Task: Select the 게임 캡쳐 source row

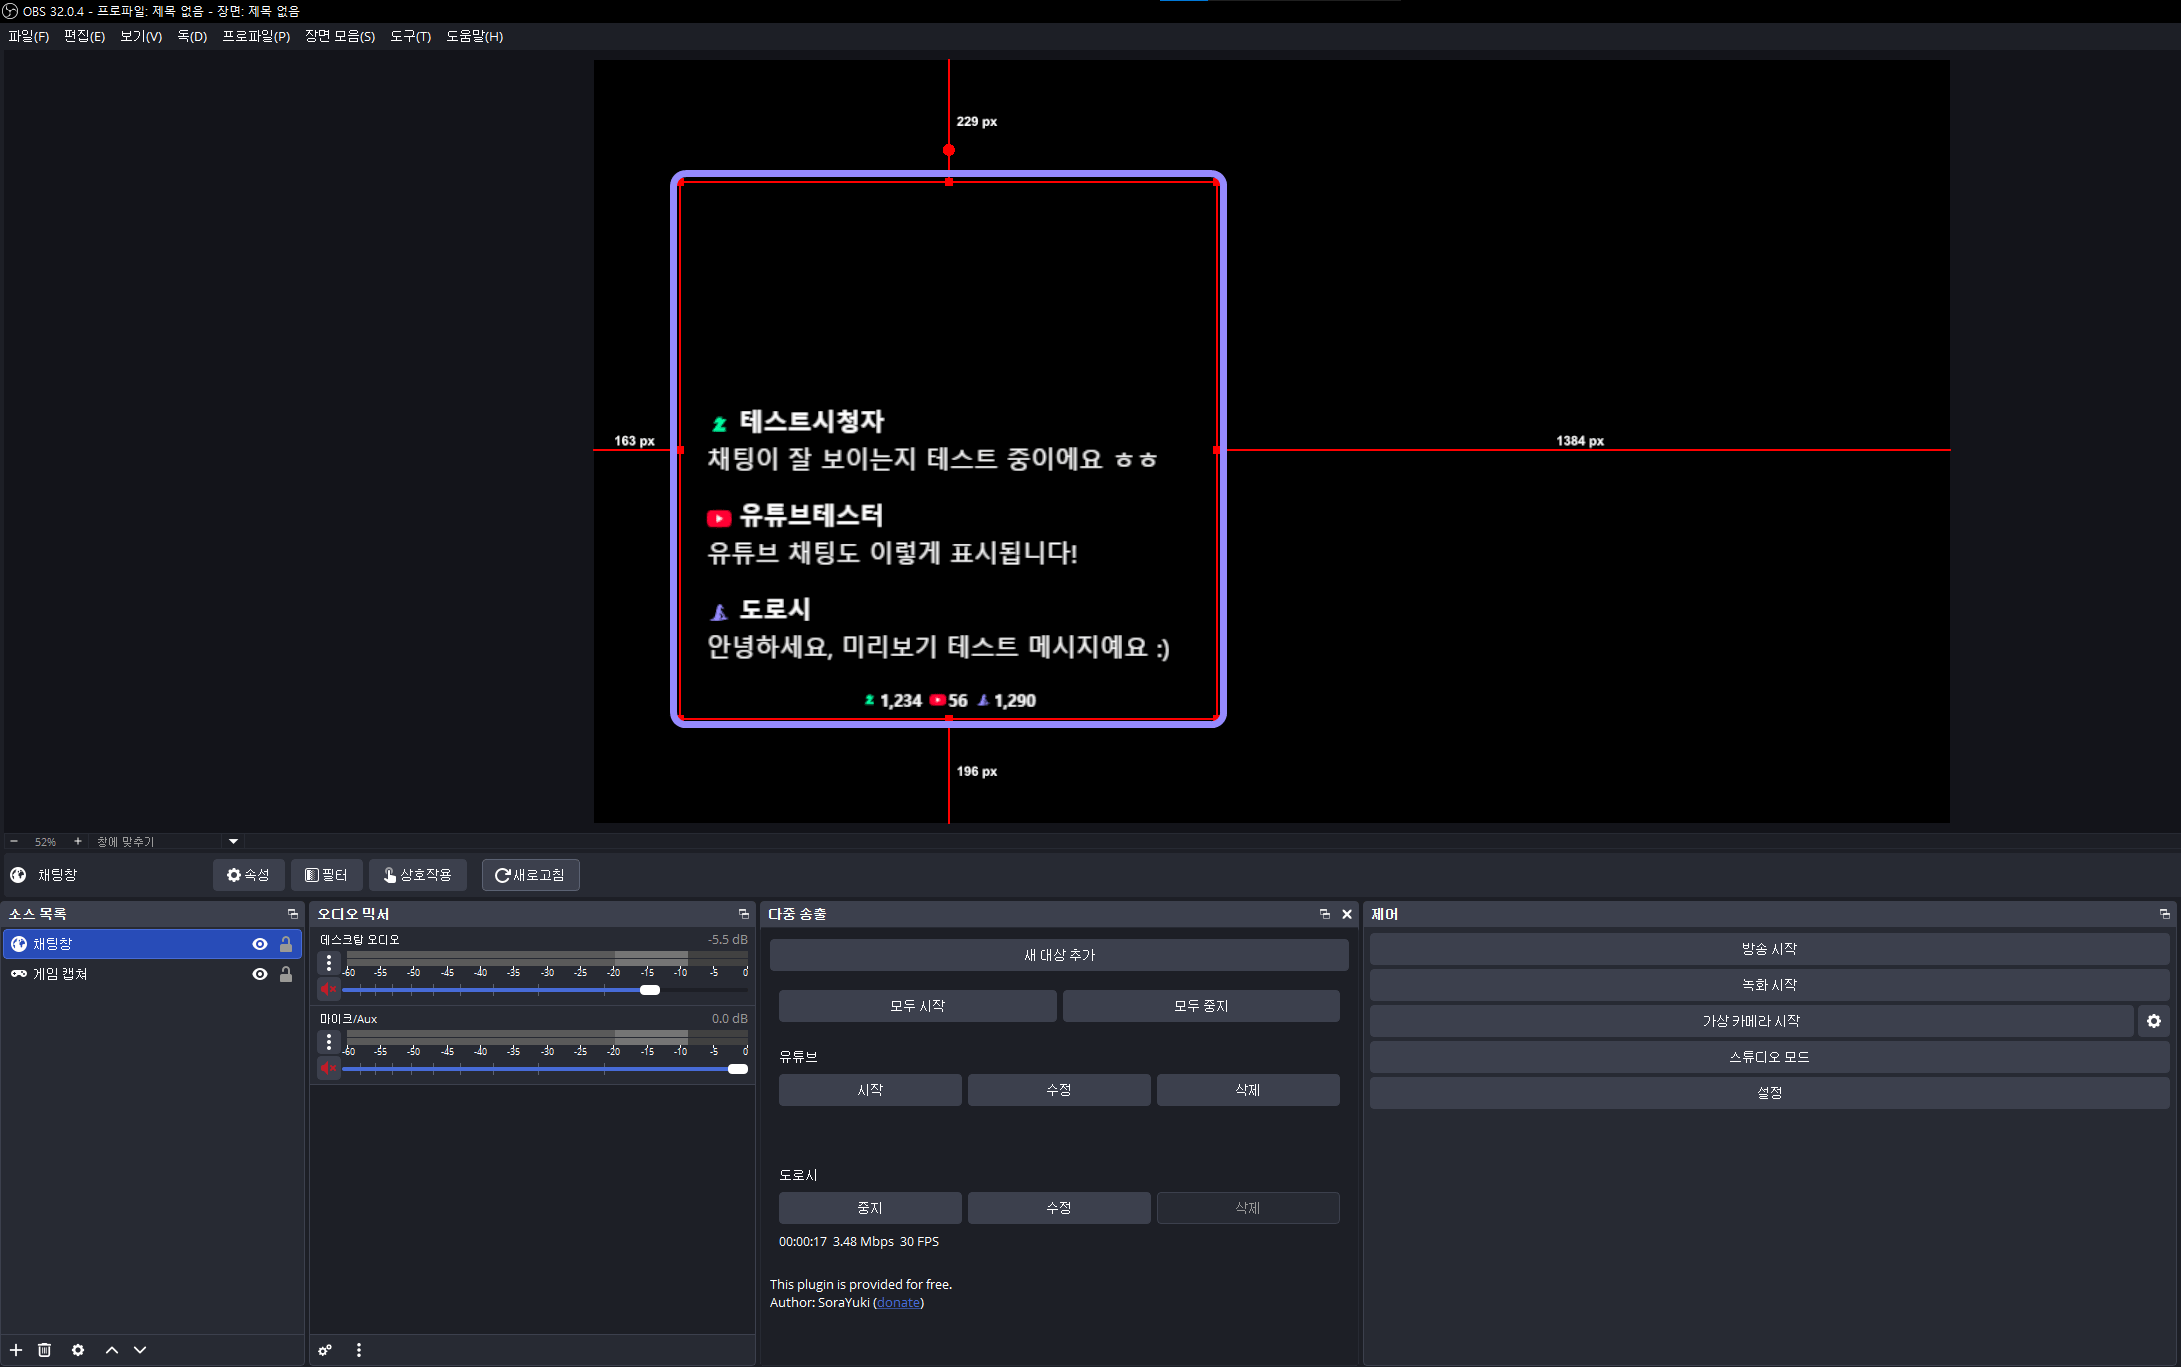Action: click(x=152, y=974)
